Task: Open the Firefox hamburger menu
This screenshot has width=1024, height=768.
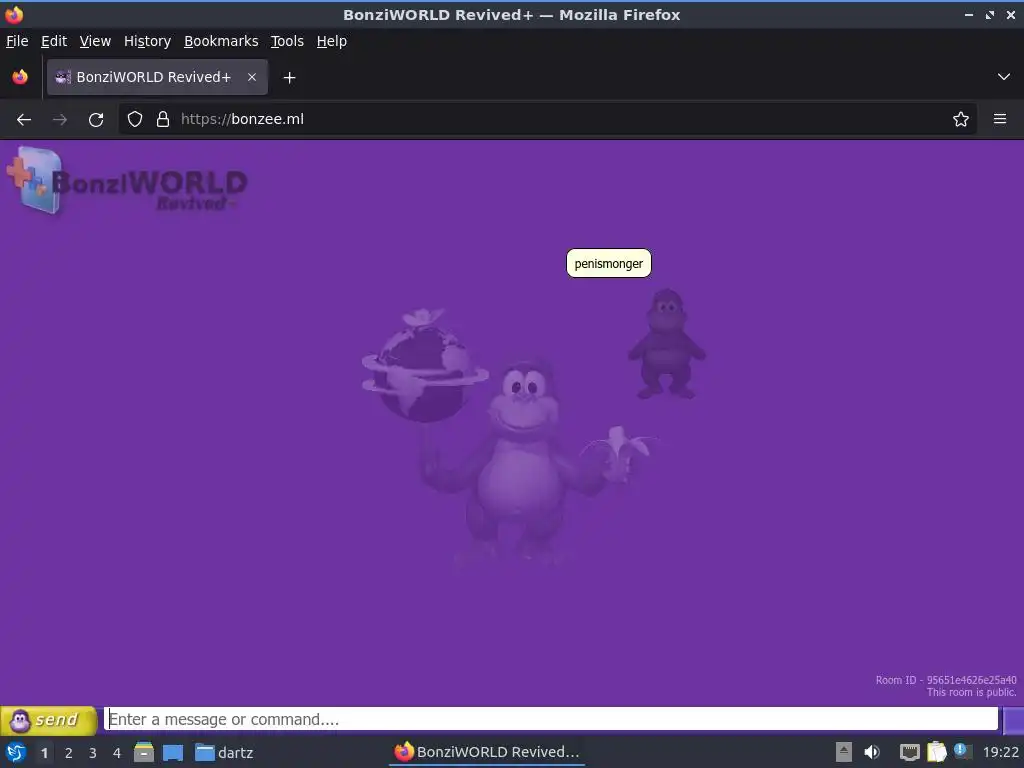Action: click(x=1000, y=120)
